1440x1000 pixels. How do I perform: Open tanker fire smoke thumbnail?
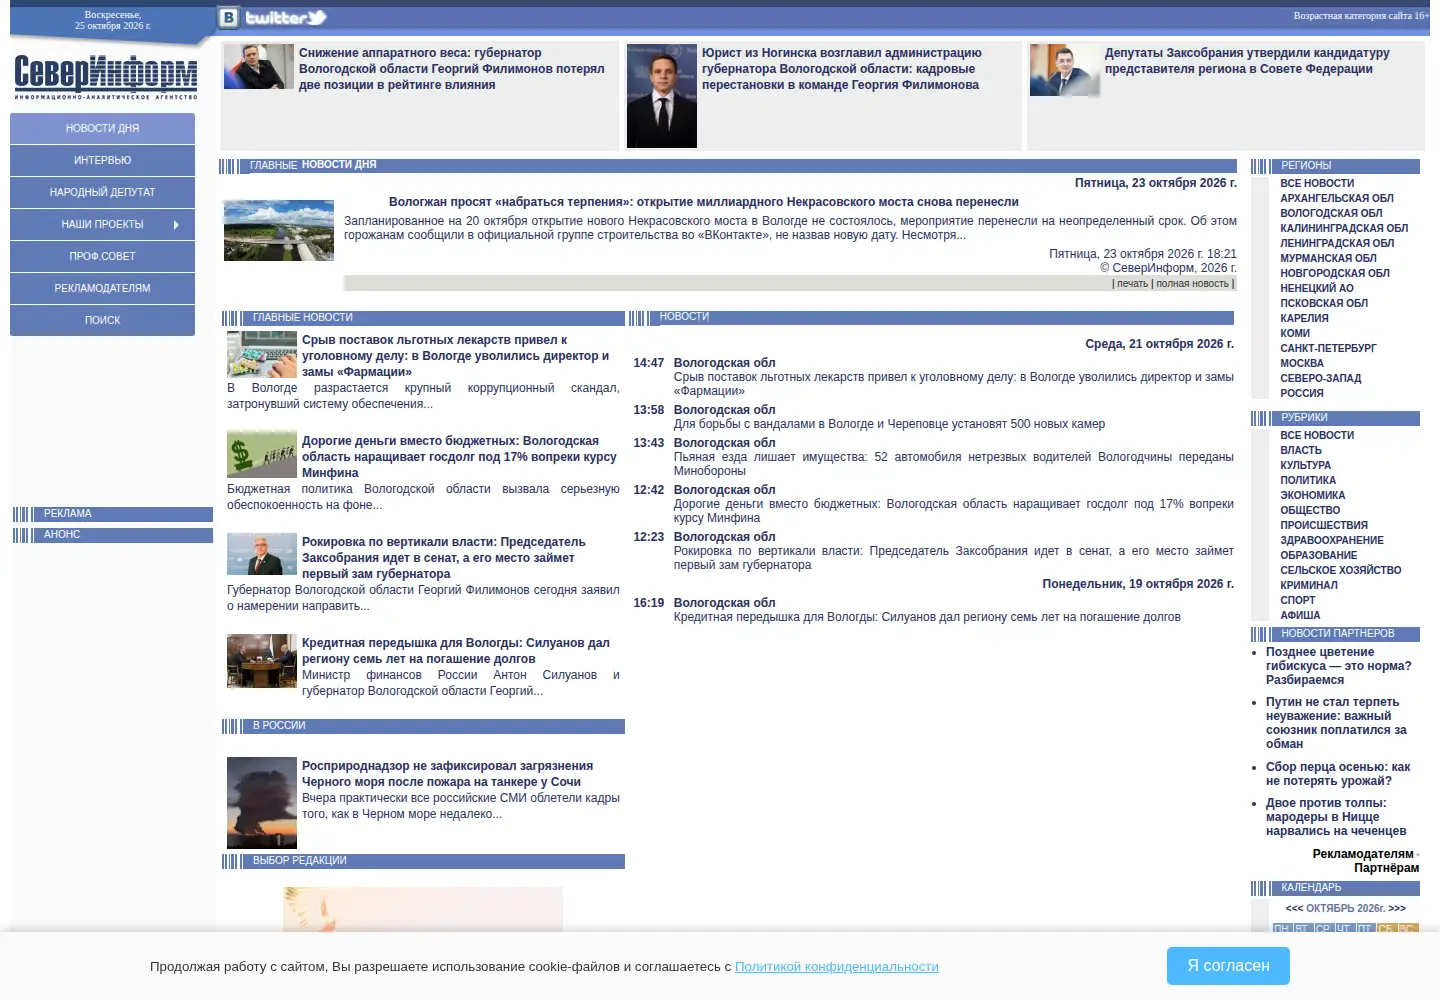tap(262, 803)
